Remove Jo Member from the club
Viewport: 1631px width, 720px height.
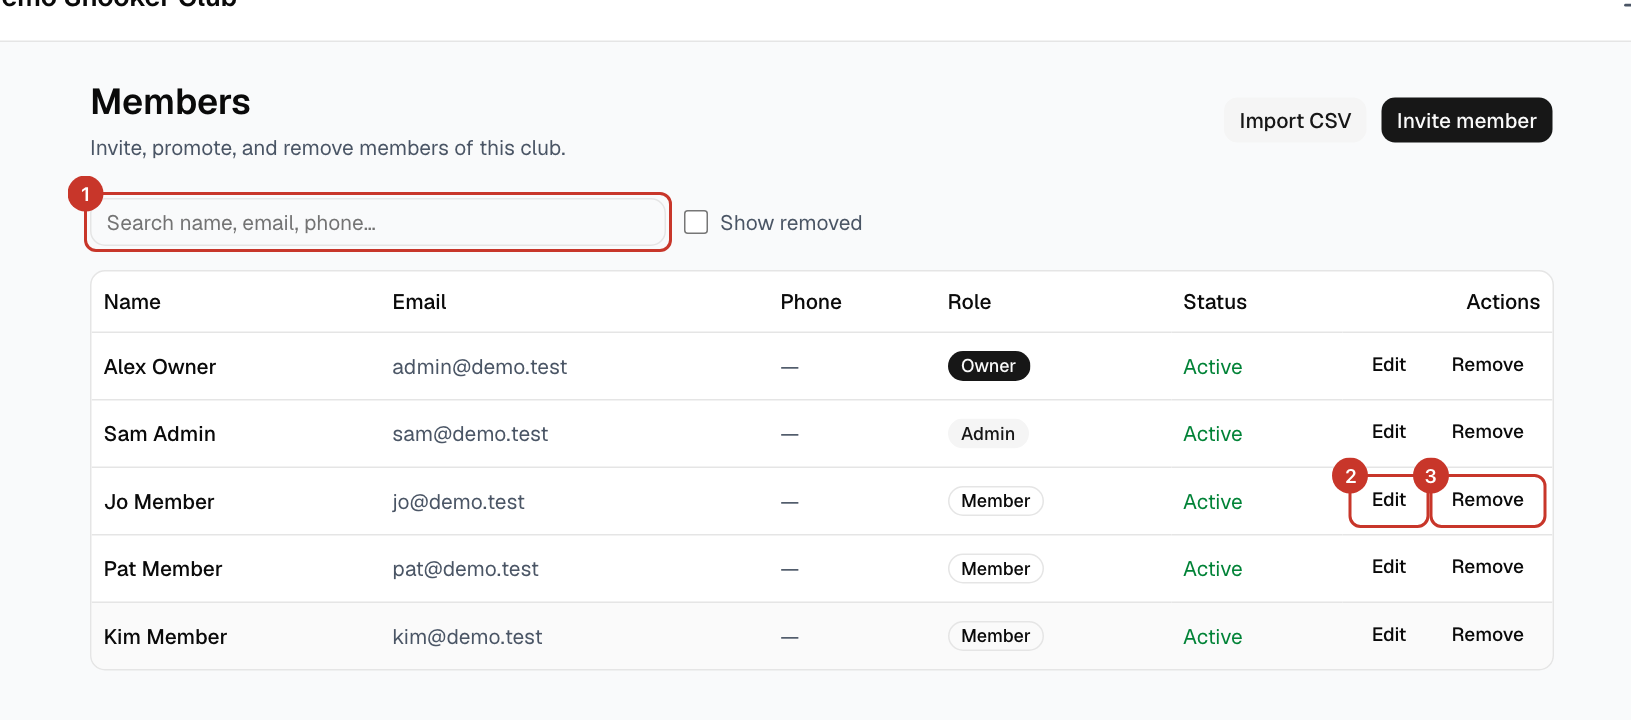pos(1487,500)
